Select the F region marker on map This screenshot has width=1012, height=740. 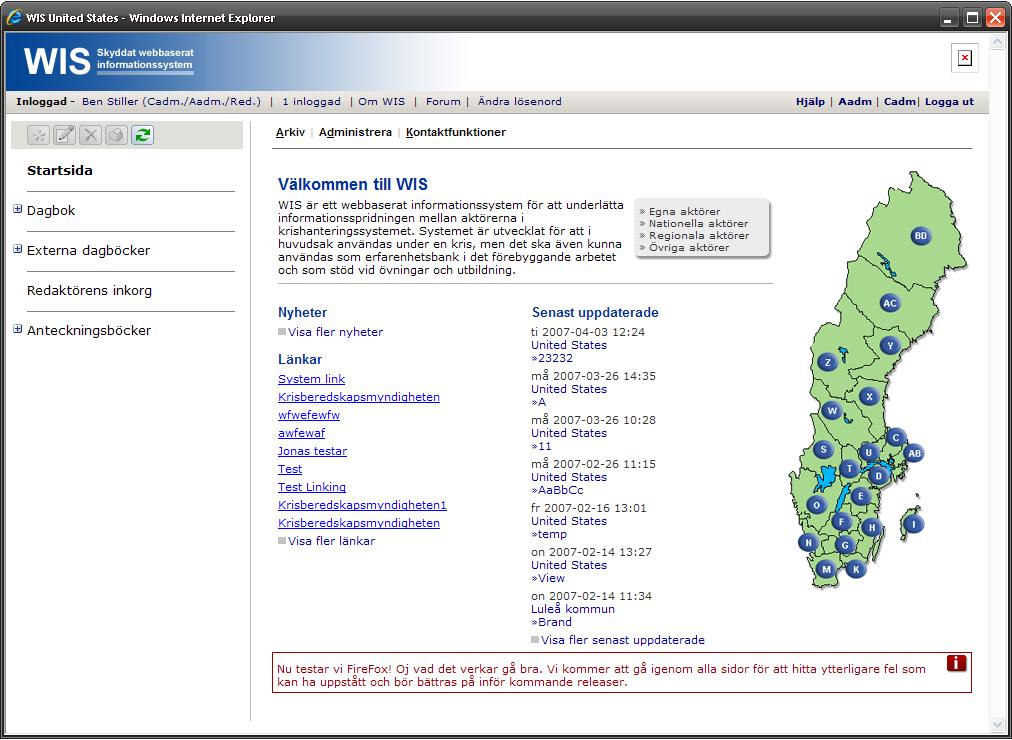[x=841, y=522]
